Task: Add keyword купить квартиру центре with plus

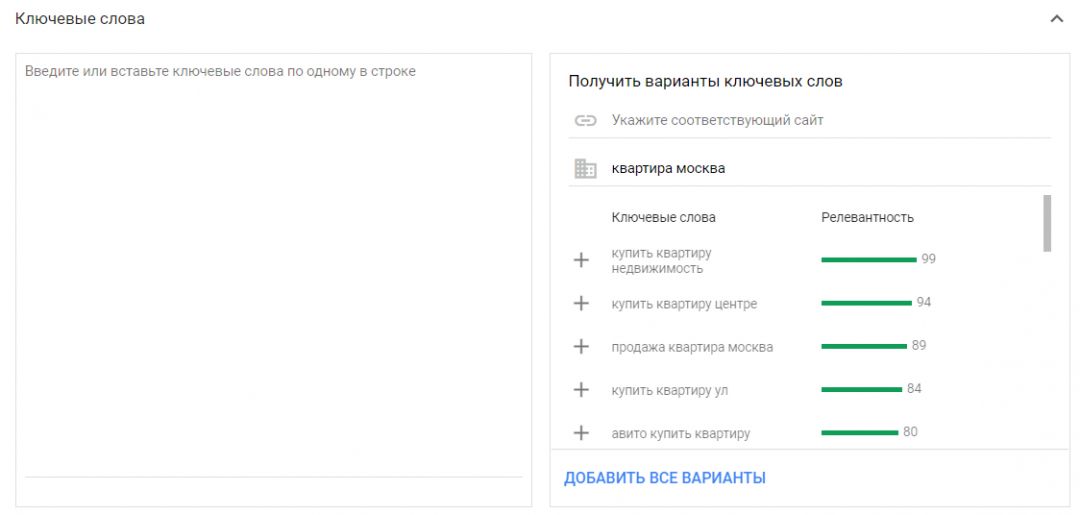Action: pyautogui.click(x=581, y=304)
